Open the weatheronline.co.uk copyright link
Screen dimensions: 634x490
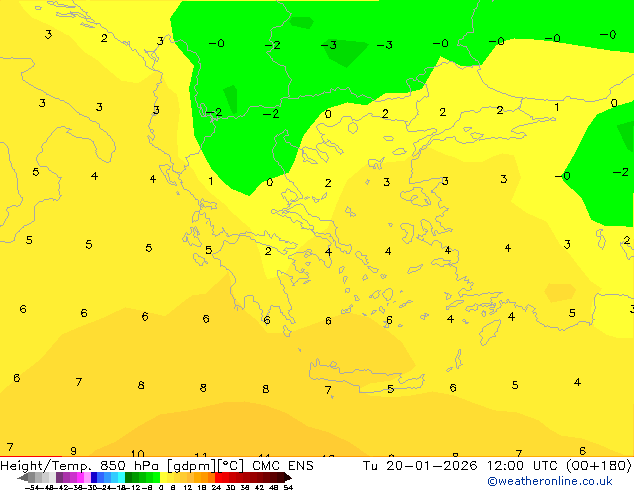pos(549,481)
